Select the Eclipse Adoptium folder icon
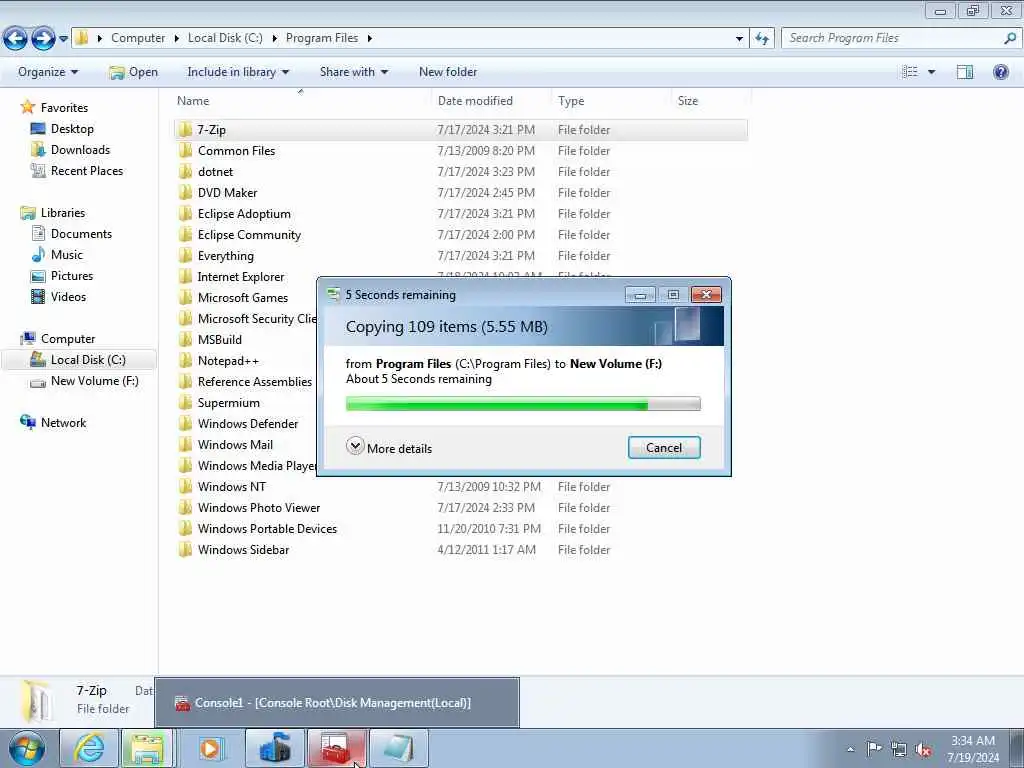1024x768 pixels. (185, 213)
